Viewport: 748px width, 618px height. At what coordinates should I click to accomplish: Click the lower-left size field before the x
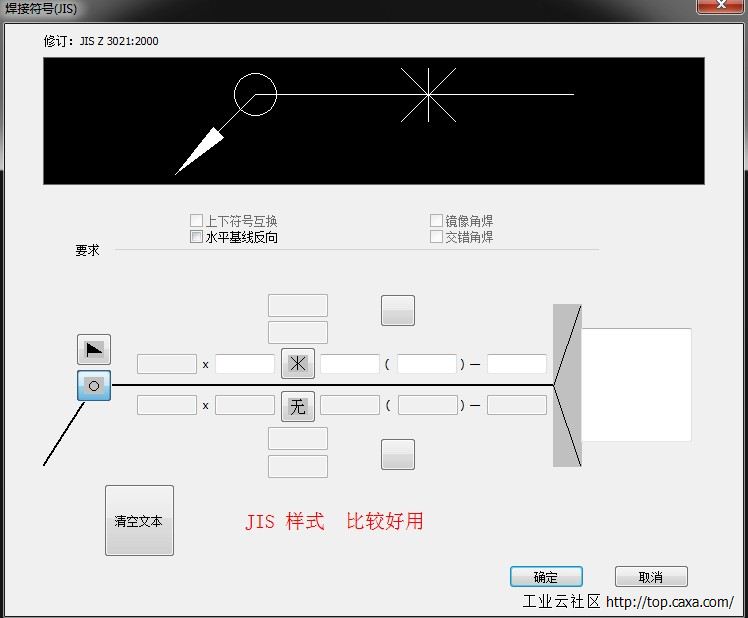[x=167, y=405]
